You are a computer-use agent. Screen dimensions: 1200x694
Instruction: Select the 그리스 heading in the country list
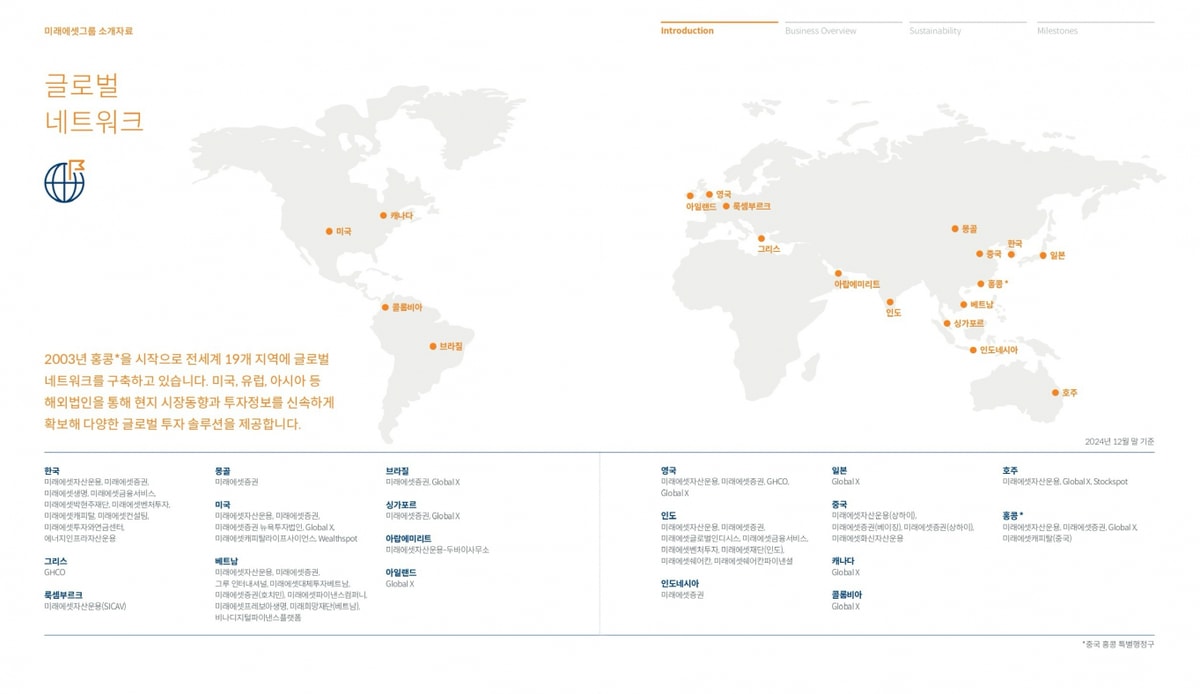[56, 561]
